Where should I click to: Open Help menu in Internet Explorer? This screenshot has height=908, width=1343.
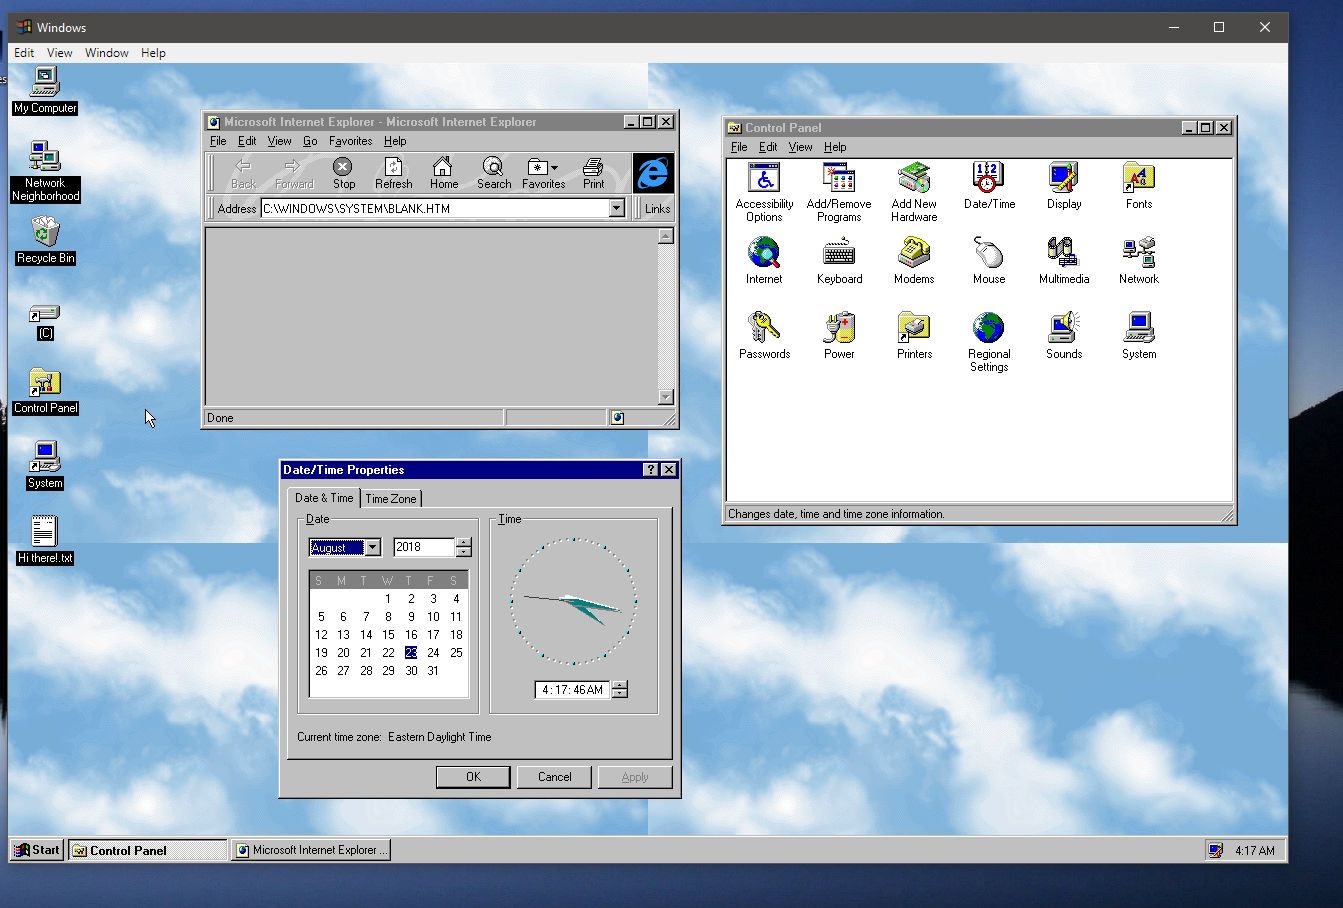tap(395, 141)
